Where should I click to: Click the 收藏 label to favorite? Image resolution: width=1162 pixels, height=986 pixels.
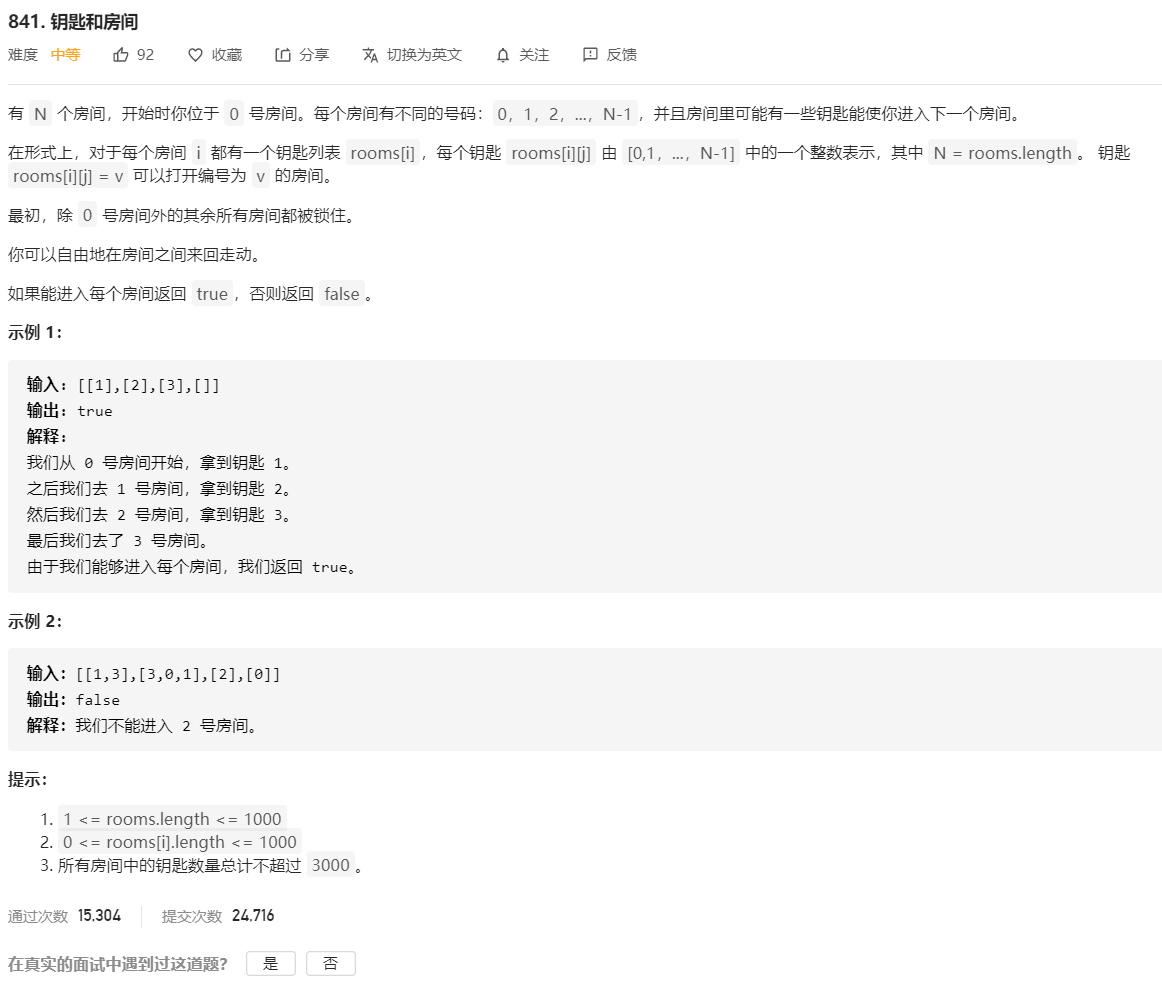[227, 55]
